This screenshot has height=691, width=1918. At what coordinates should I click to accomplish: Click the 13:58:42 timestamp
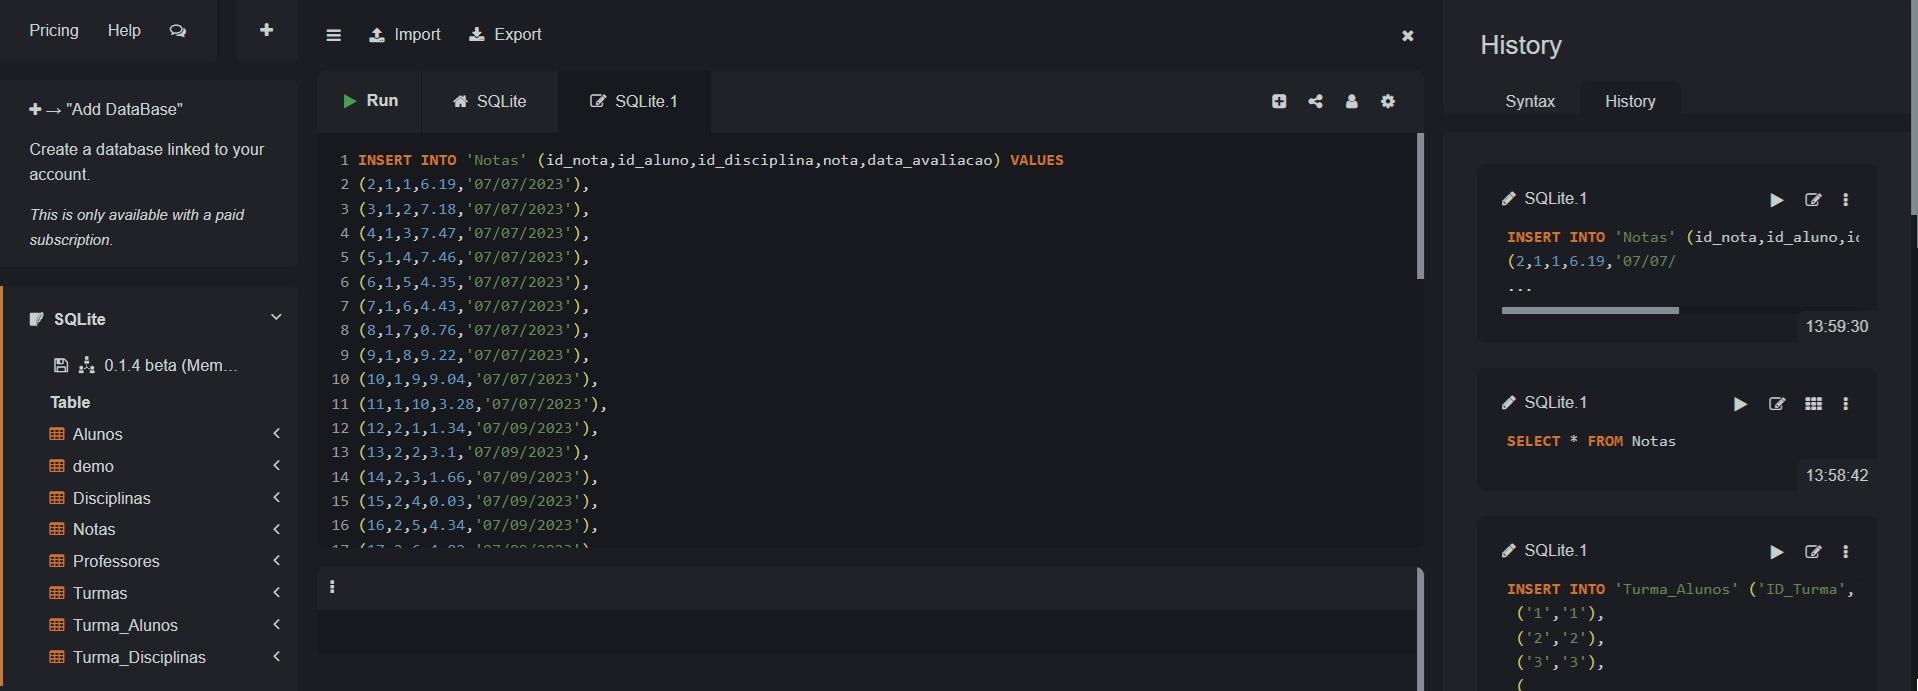point(1836,475)
